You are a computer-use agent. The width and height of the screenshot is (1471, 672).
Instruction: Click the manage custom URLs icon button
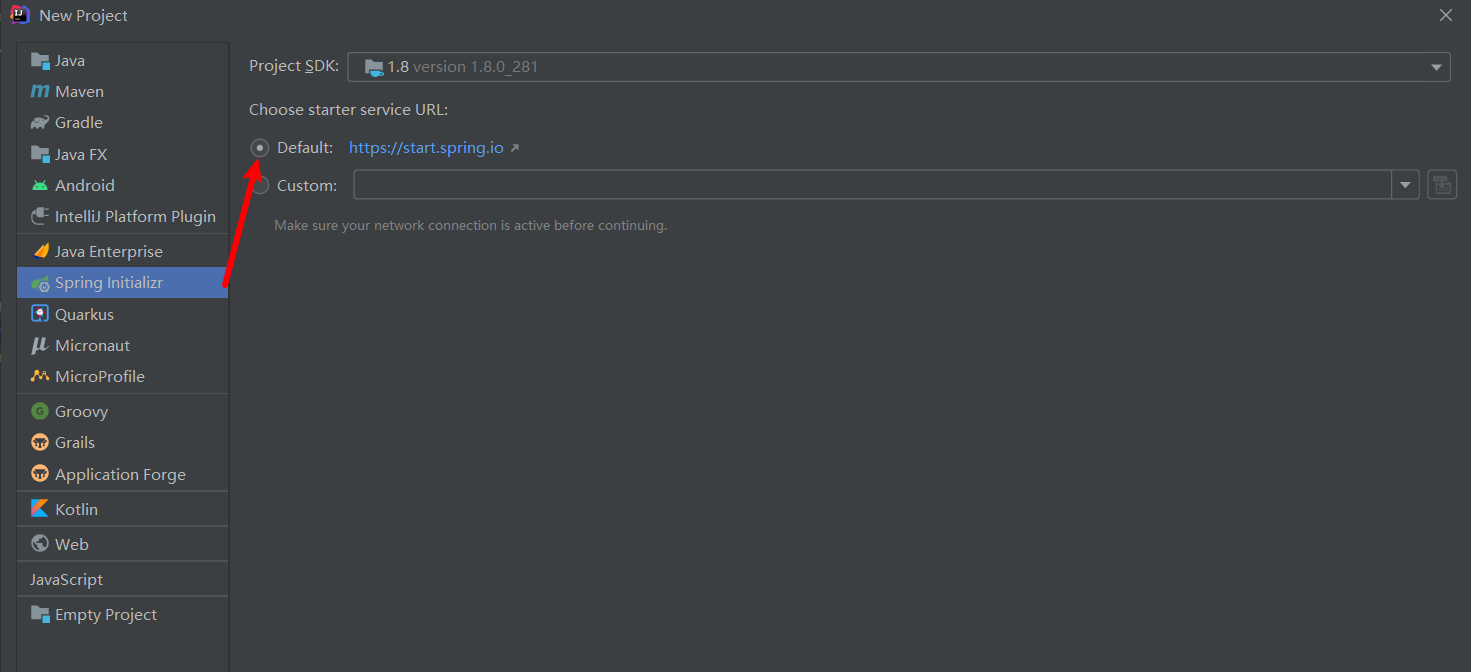coord(1442,185)
